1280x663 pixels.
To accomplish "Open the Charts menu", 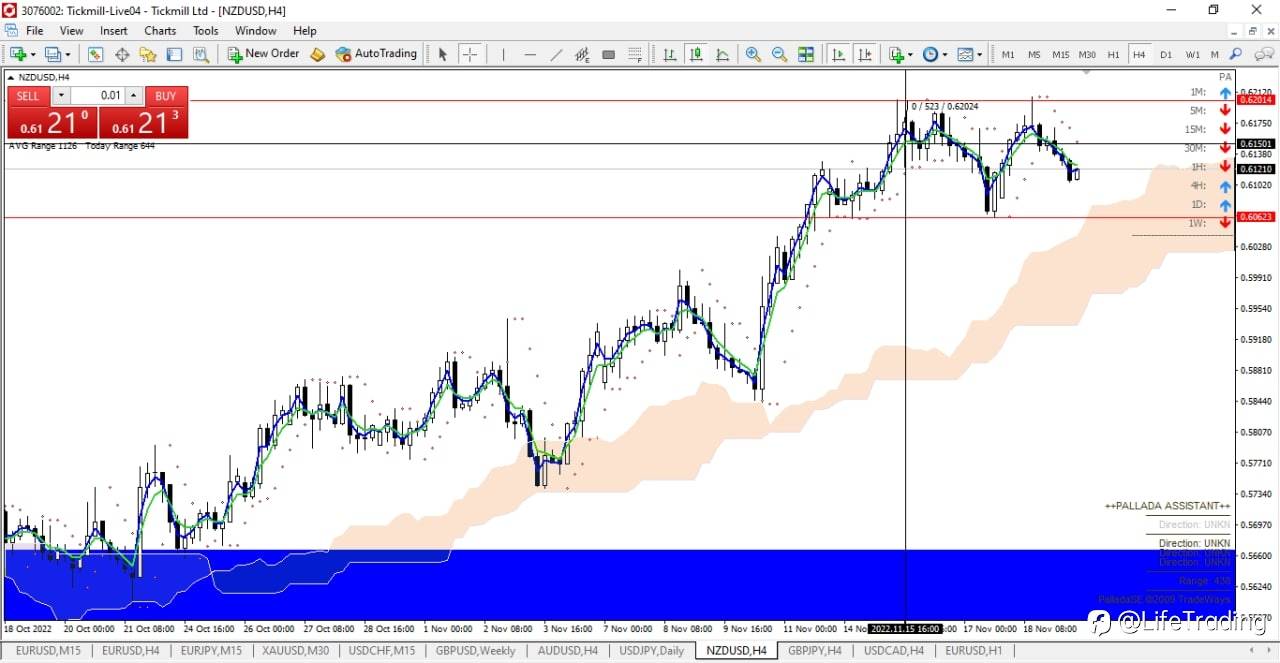I will tap(160, 31).
